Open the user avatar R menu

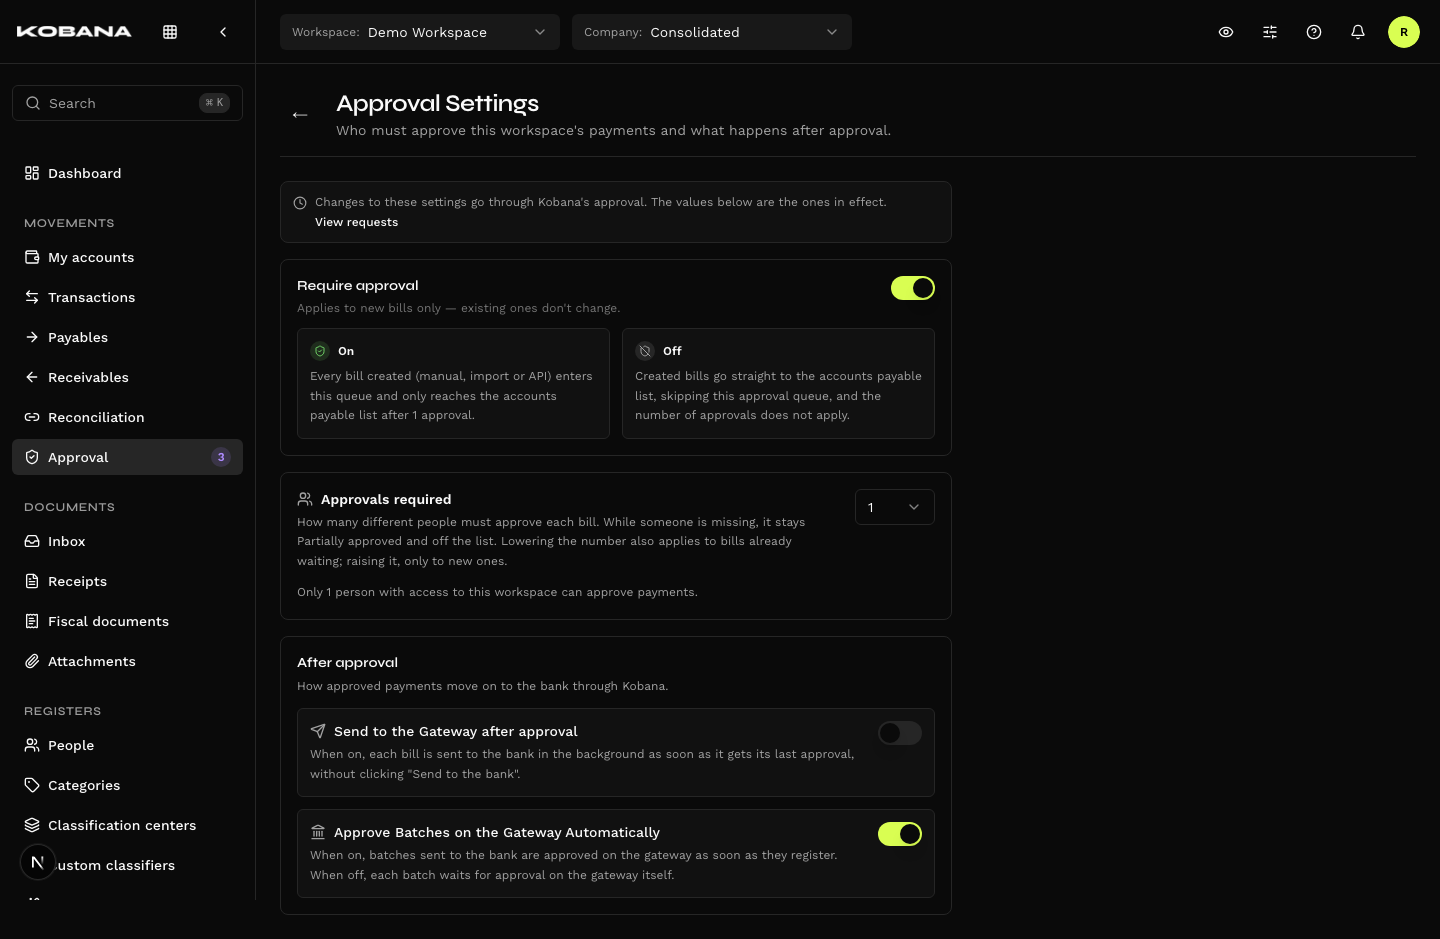[1404, 32]
